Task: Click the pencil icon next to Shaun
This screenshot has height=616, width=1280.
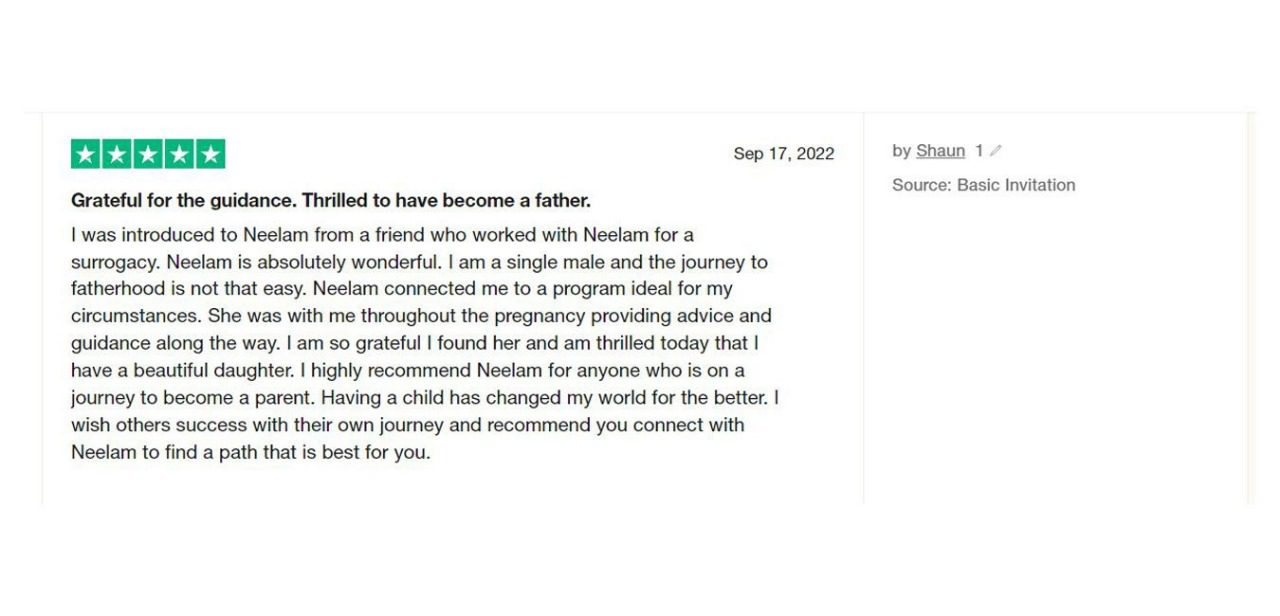Action: [x=996, y=151]
